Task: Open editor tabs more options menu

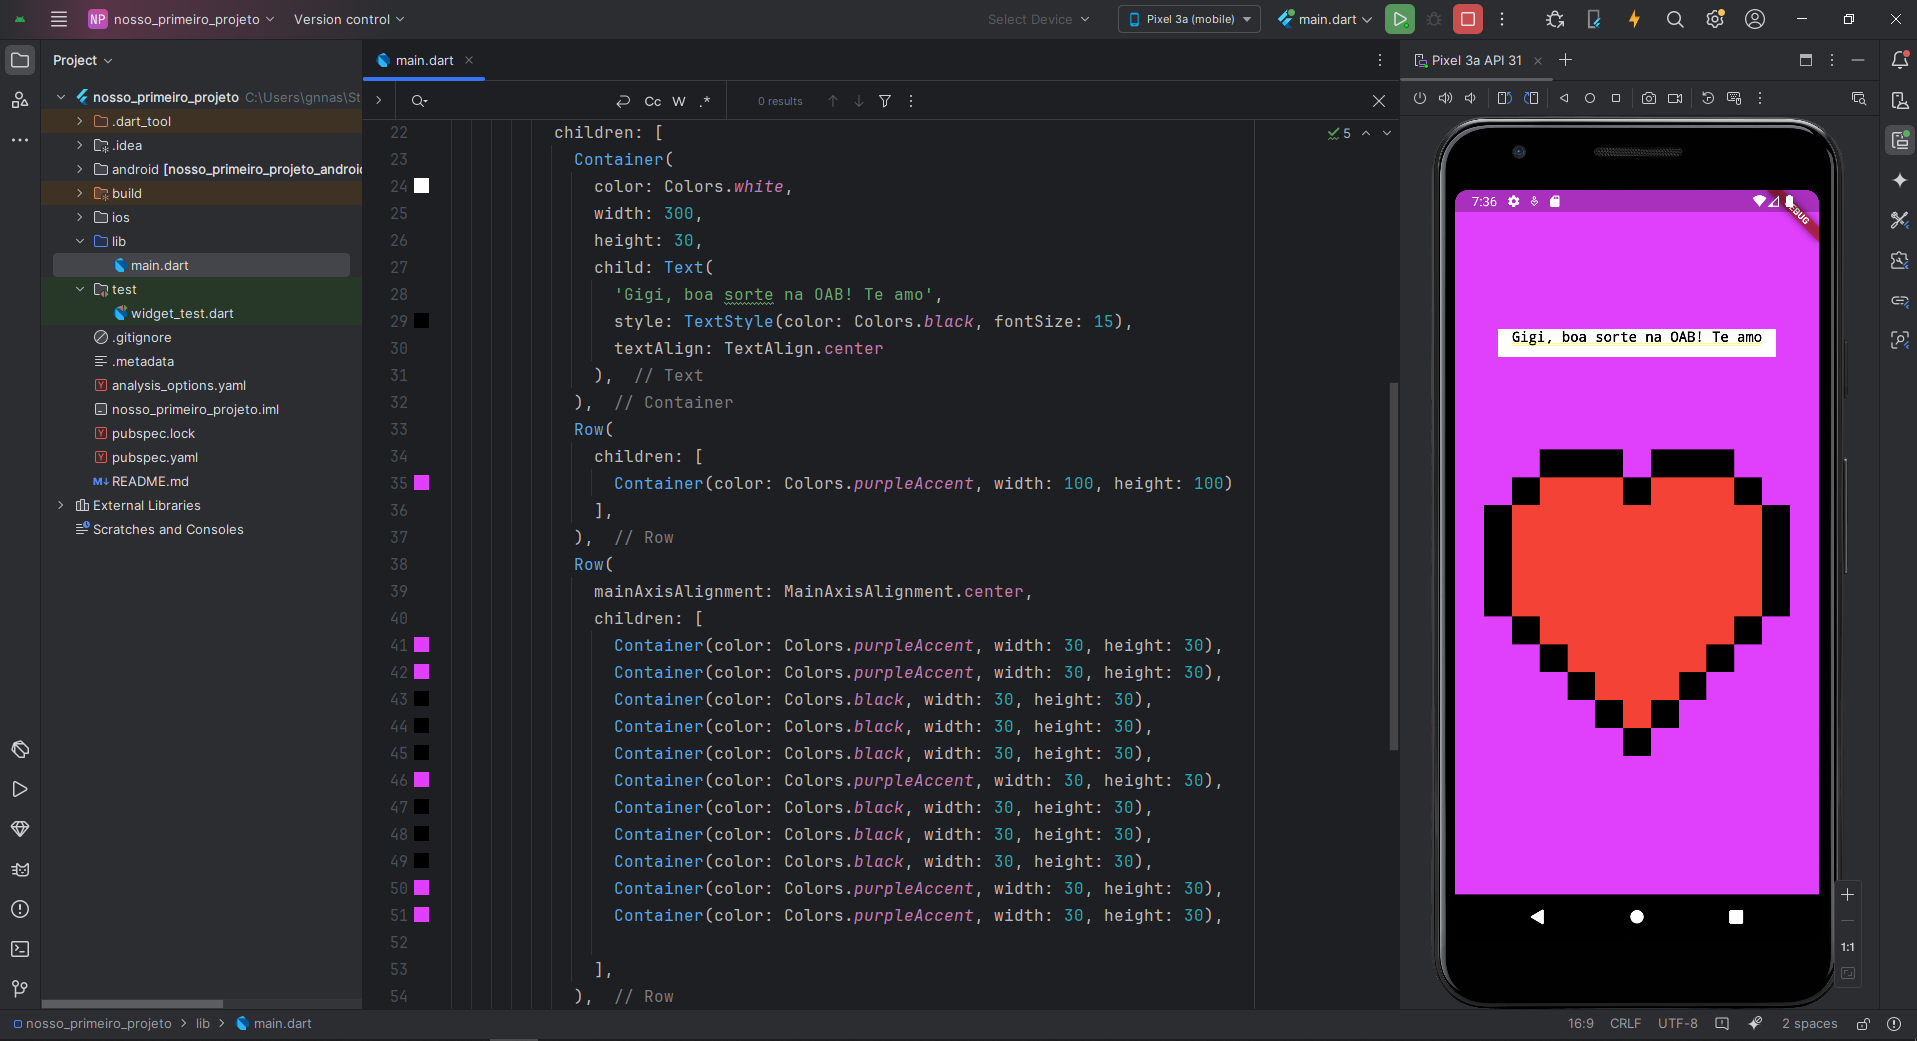Action: coord(1380,60)
